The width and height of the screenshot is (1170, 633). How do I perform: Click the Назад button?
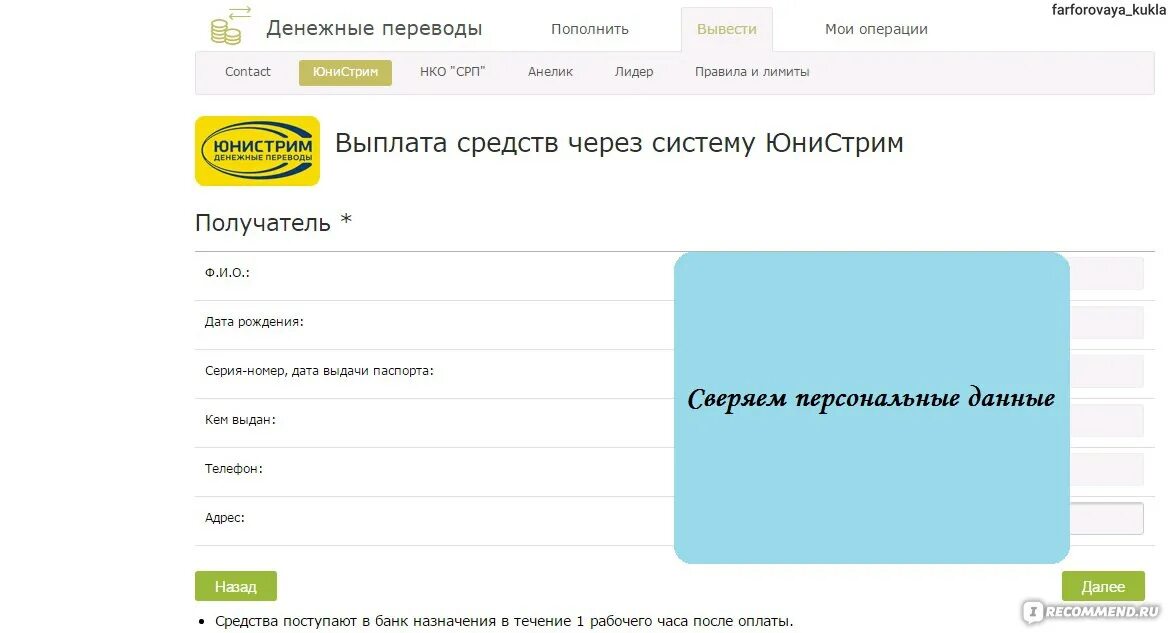click(x=236, y=586)
